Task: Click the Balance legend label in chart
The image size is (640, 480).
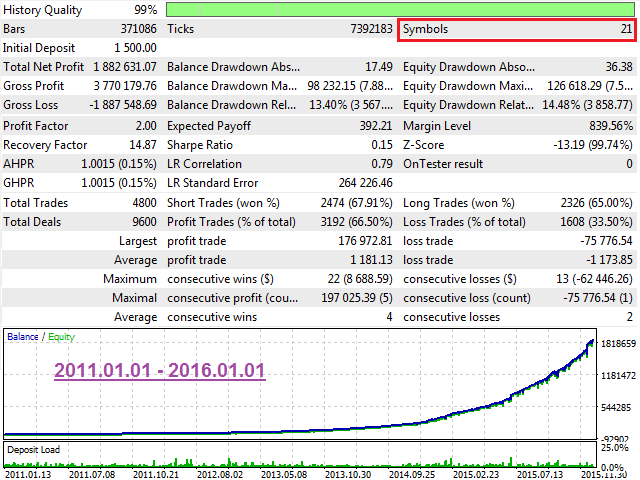Action: click(x=23, y=337)
